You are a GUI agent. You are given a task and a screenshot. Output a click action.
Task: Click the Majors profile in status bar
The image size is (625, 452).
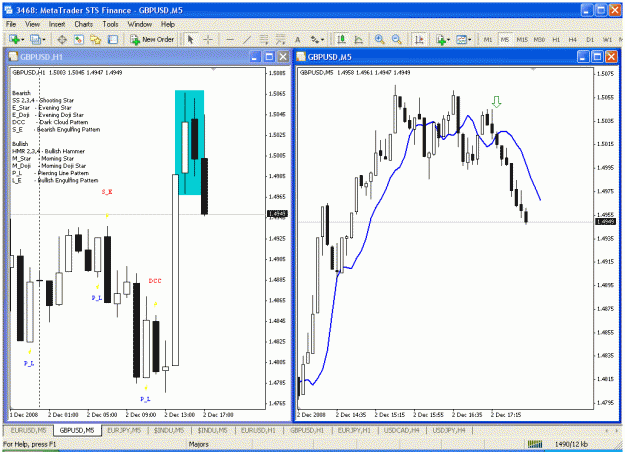[x=199, y=444]
